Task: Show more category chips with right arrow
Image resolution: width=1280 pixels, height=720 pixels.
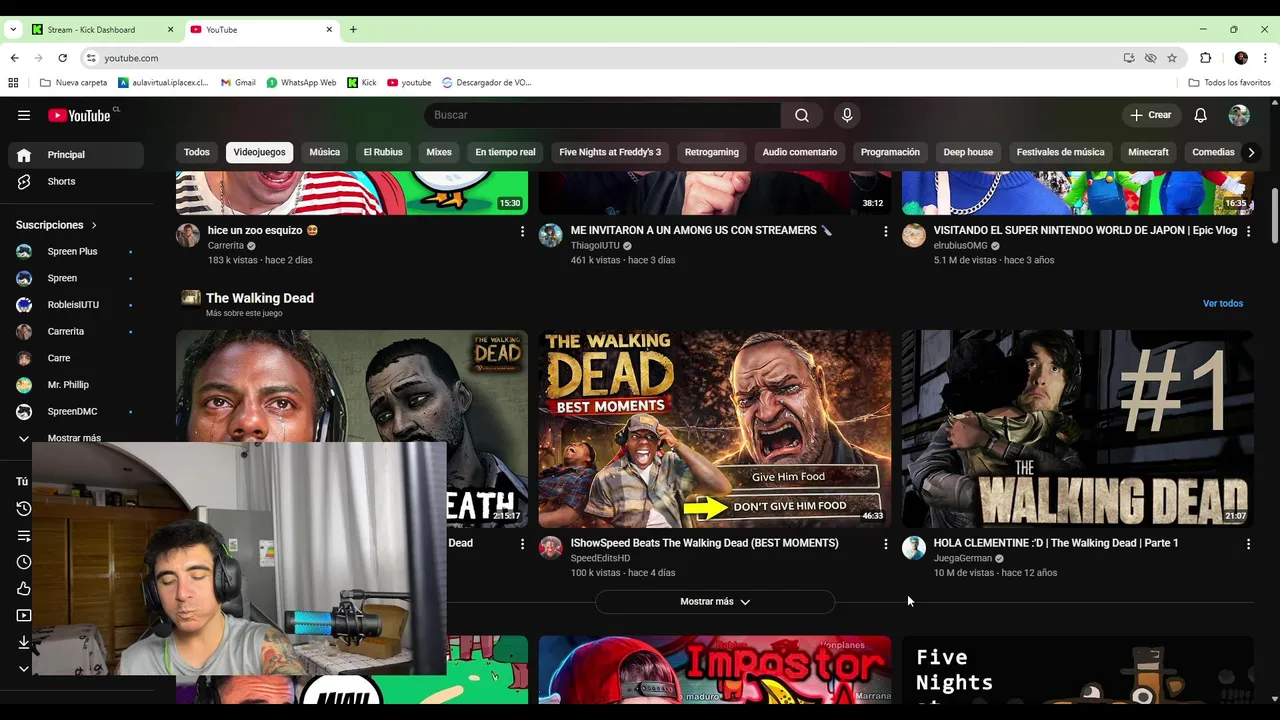Action: coord(1251,152)
